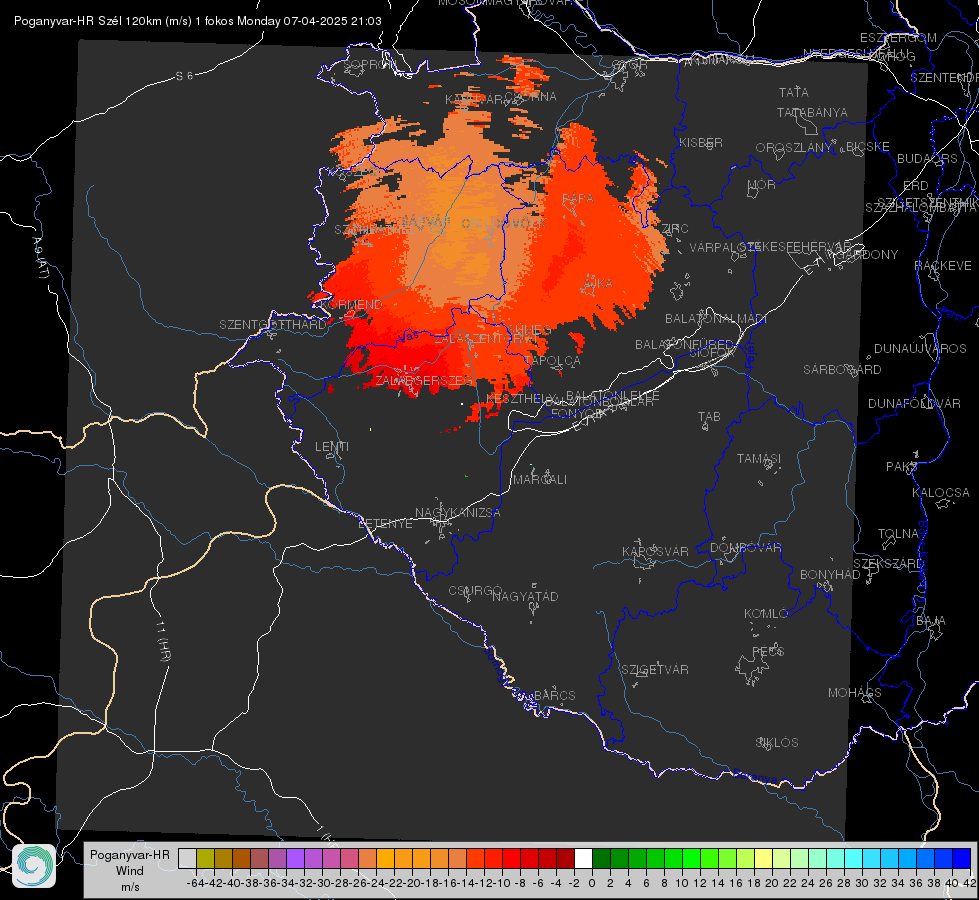Click the darkest blue last legend swatch

962,858
